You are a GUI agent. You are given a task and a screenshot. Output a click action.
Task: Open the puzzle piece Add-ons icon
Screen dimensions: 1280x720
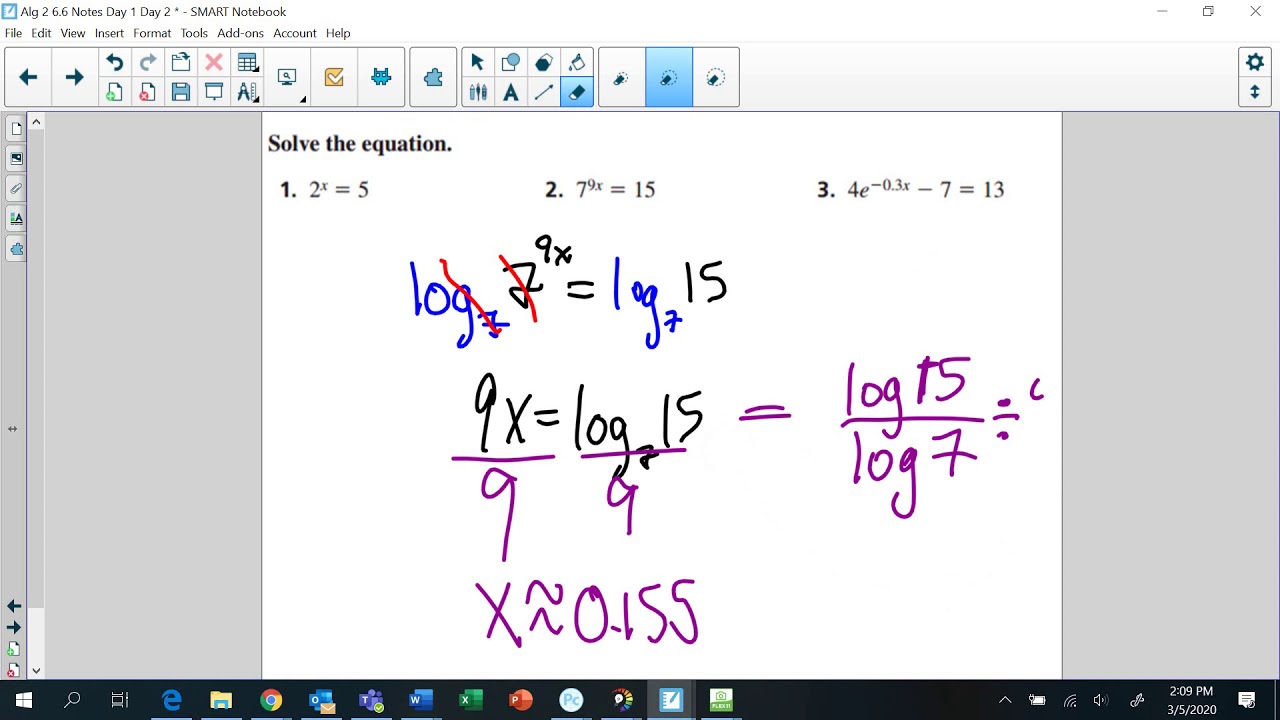click(x=433, y=77)
